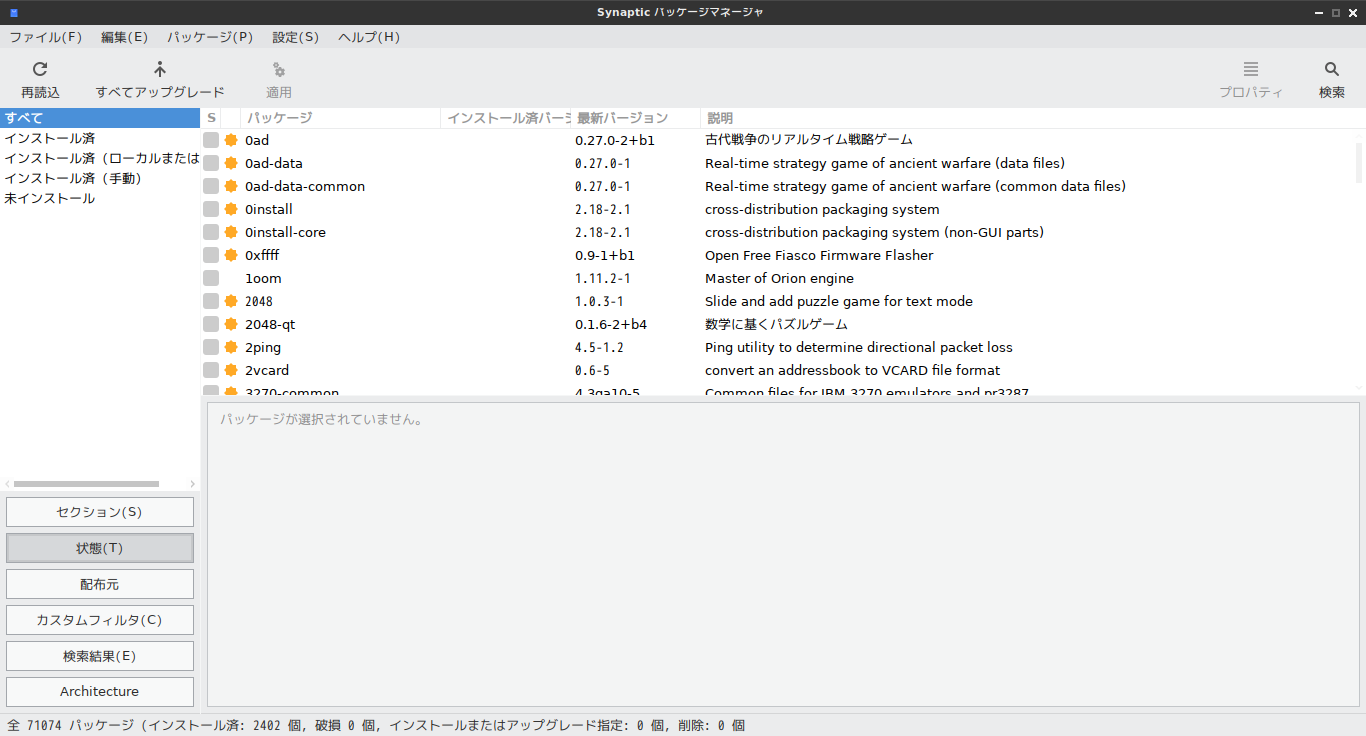The width and height of the screenshot is (1366, 736).
Task: Click the プロパティ properties icon
Action: click(1250, 69)
